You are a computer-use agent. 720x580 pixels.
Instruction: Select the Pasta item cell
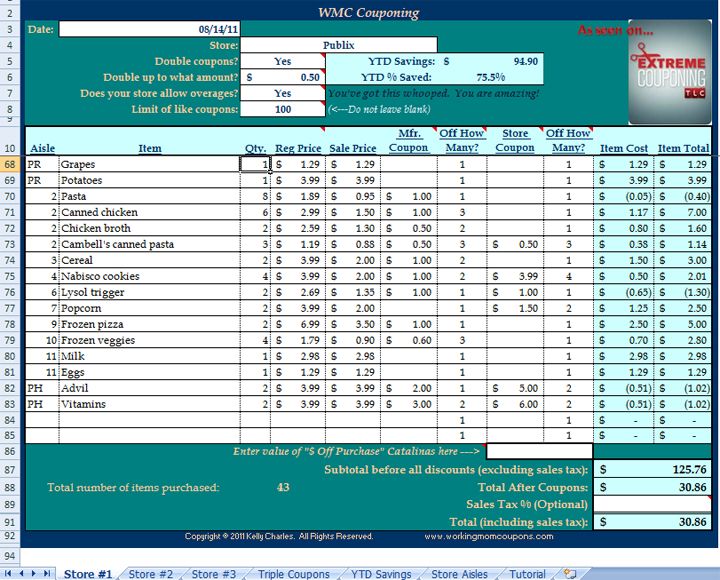(150, 197)
